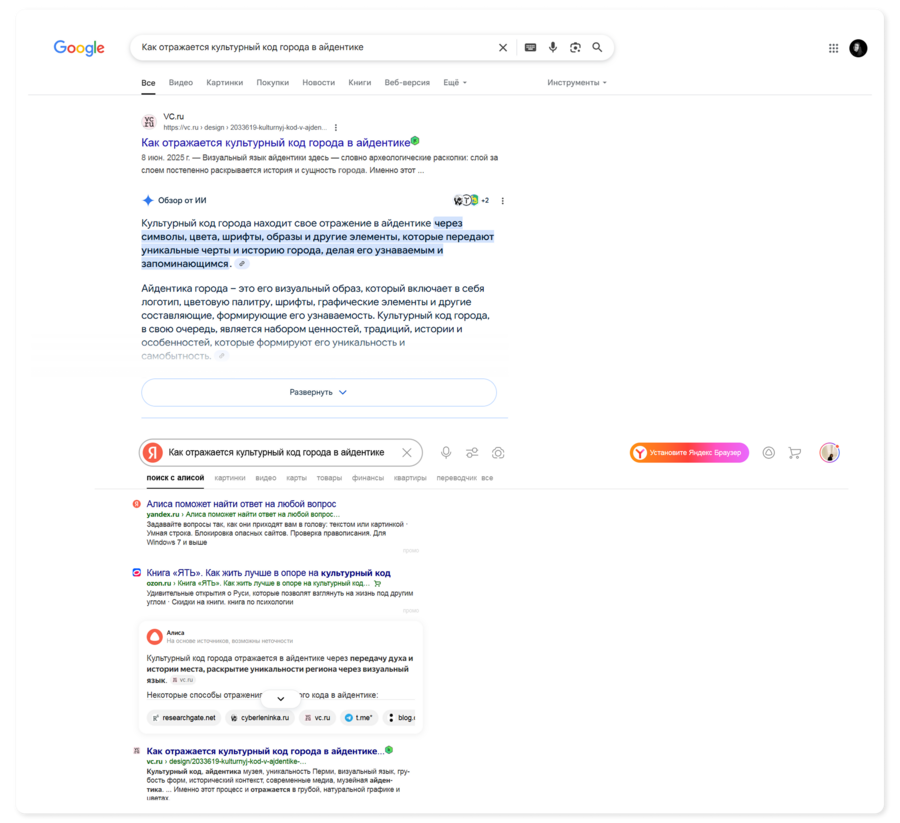Click yandex.ru green URL breadcrumb
This screenshot has width=900, height=823.
(243, 515)
